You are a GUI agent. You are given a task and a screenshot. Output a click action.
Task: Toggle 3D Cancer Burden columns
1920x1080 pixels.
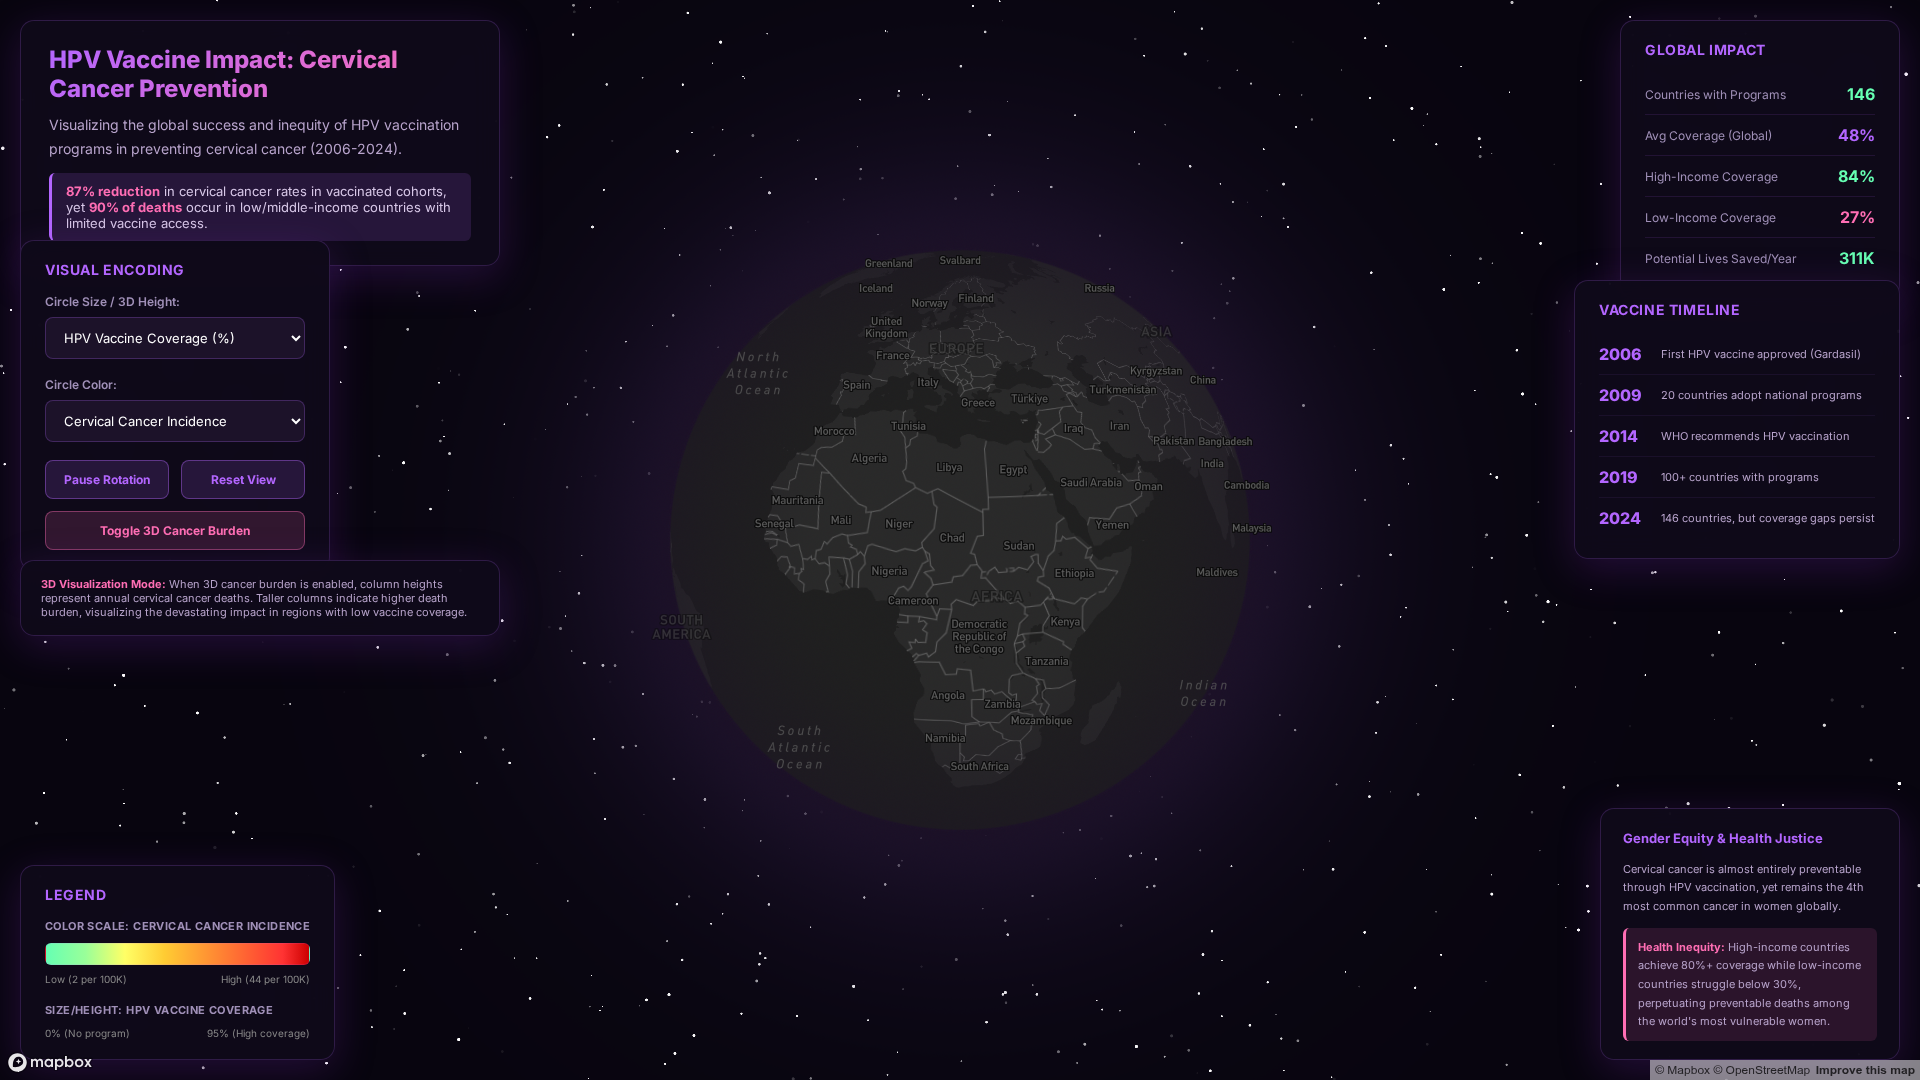pos(175,531)
